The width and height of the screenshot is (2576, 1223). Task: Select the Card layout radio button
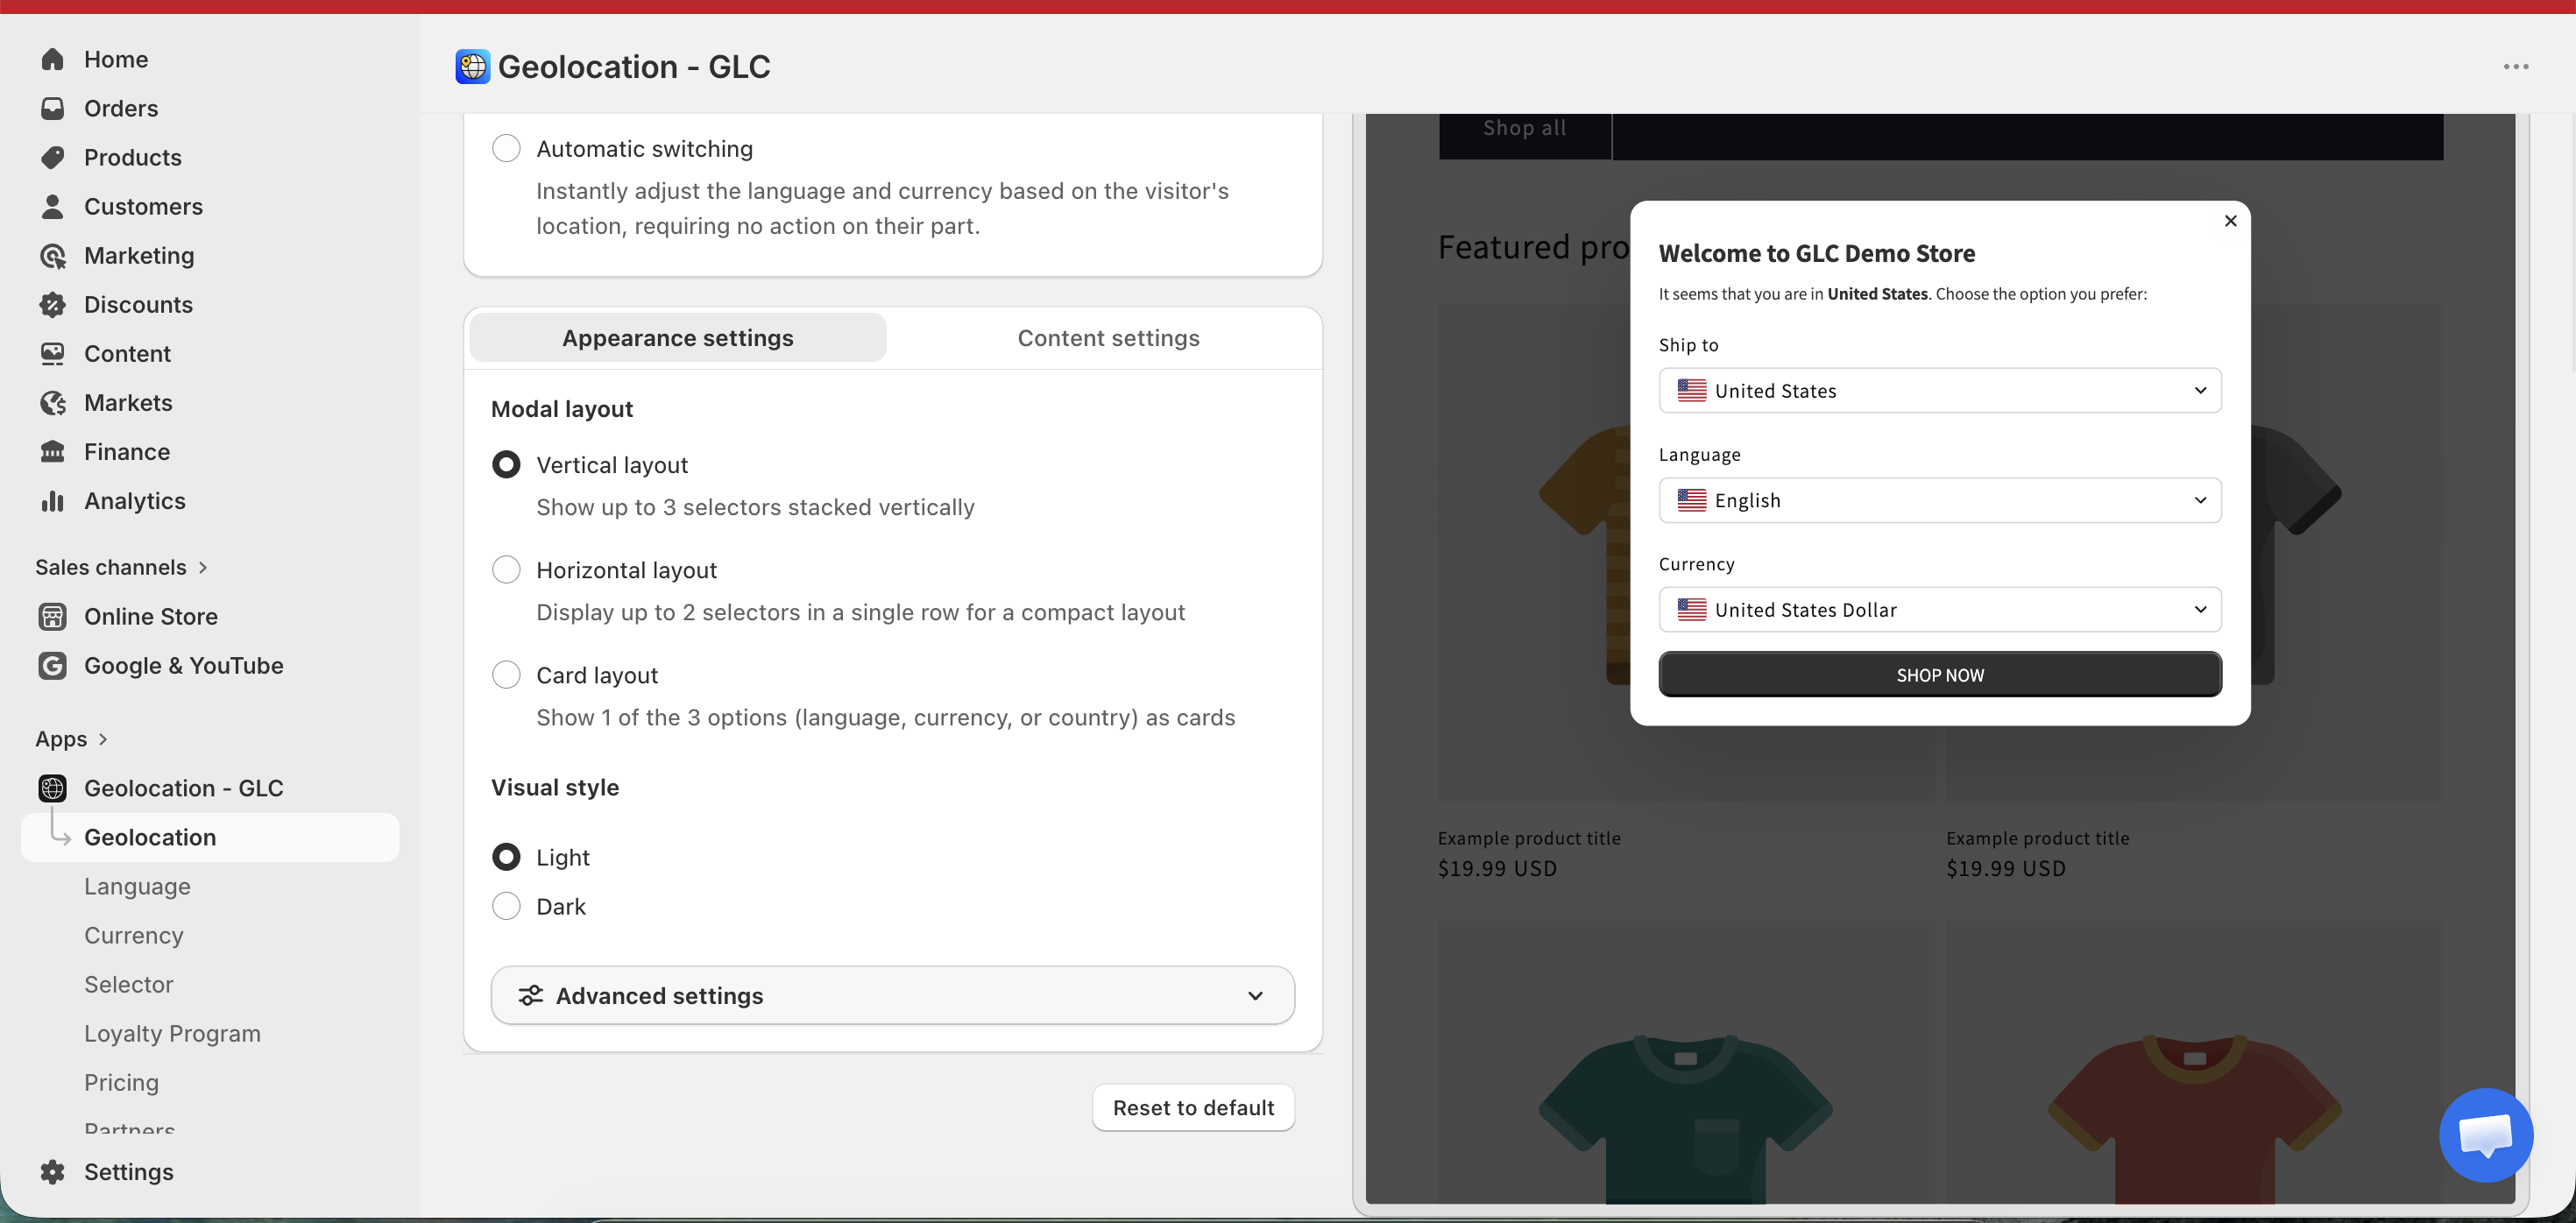(506, 674)
